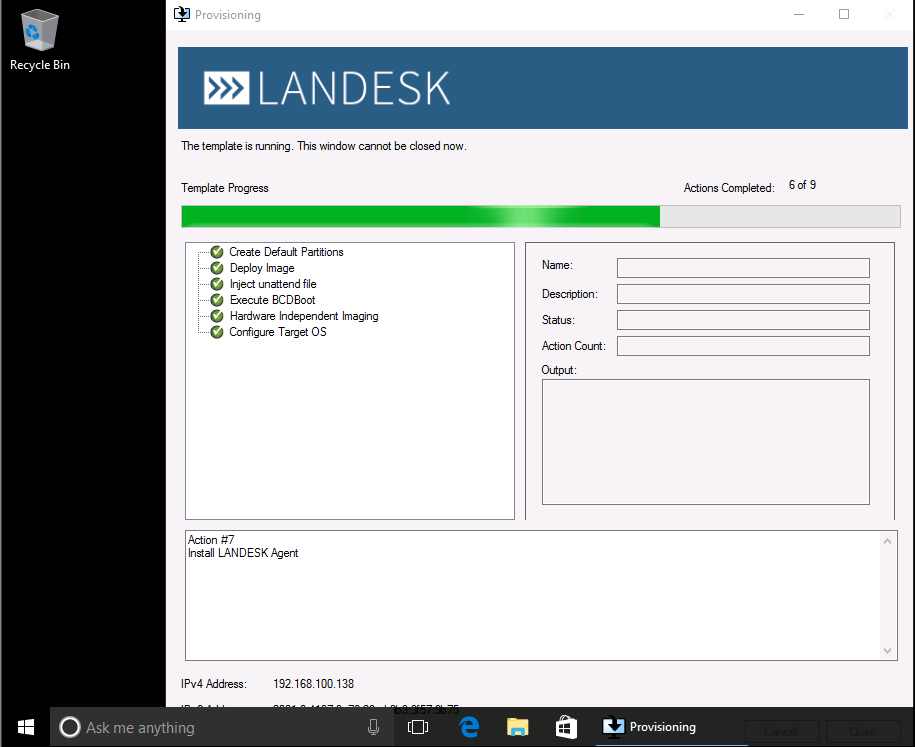The image size is (915, 747).
Task: Toggle Task View on the taskbar
Action: 417,727
